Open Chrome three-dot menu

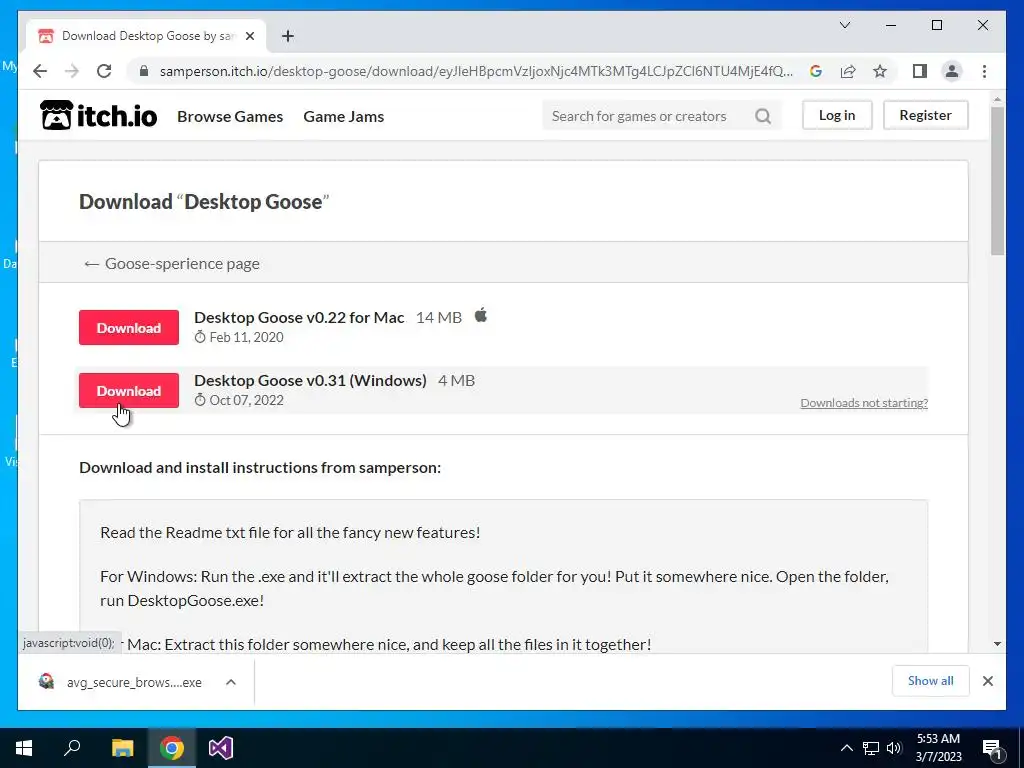[984, 71]
